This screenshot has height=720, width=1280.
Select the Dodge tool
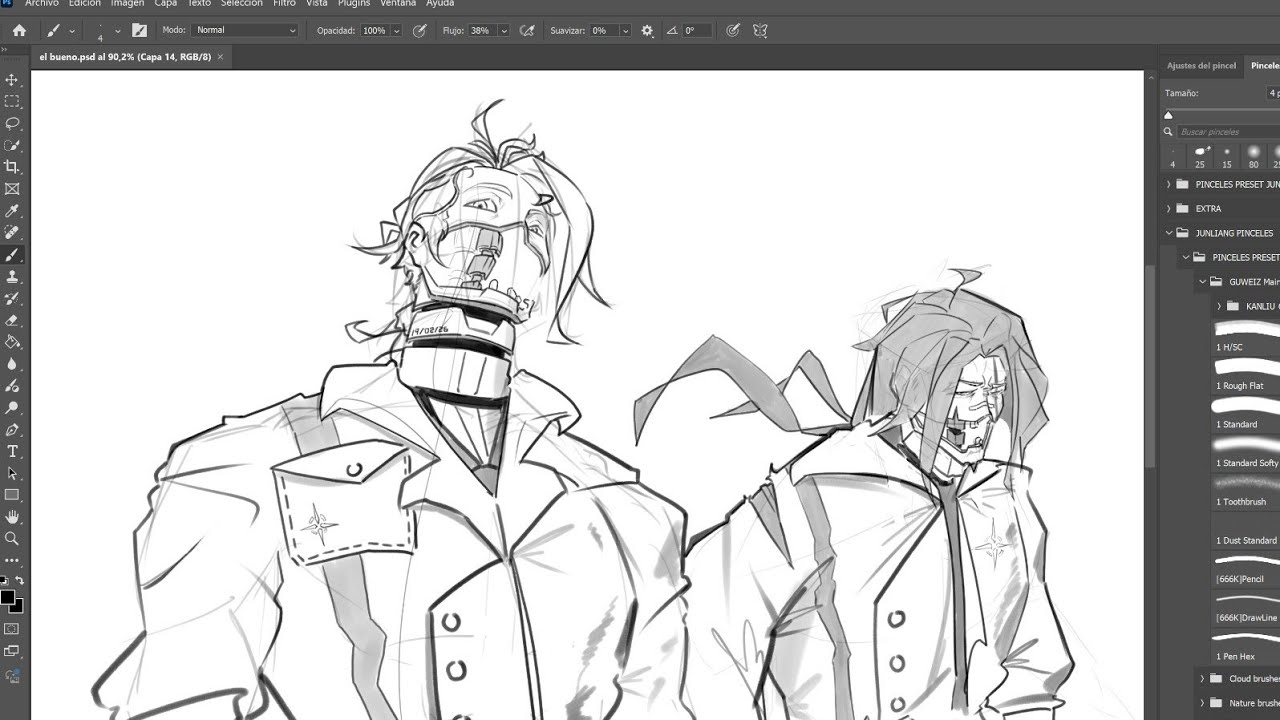tap(12, 408)
